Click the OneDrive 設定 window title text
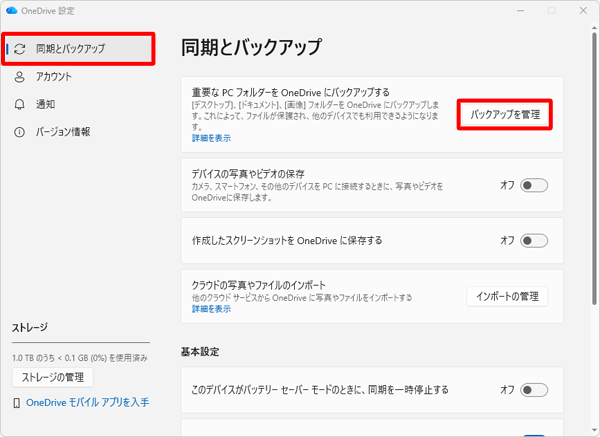The image size is (600, 437). click(48, 11)
